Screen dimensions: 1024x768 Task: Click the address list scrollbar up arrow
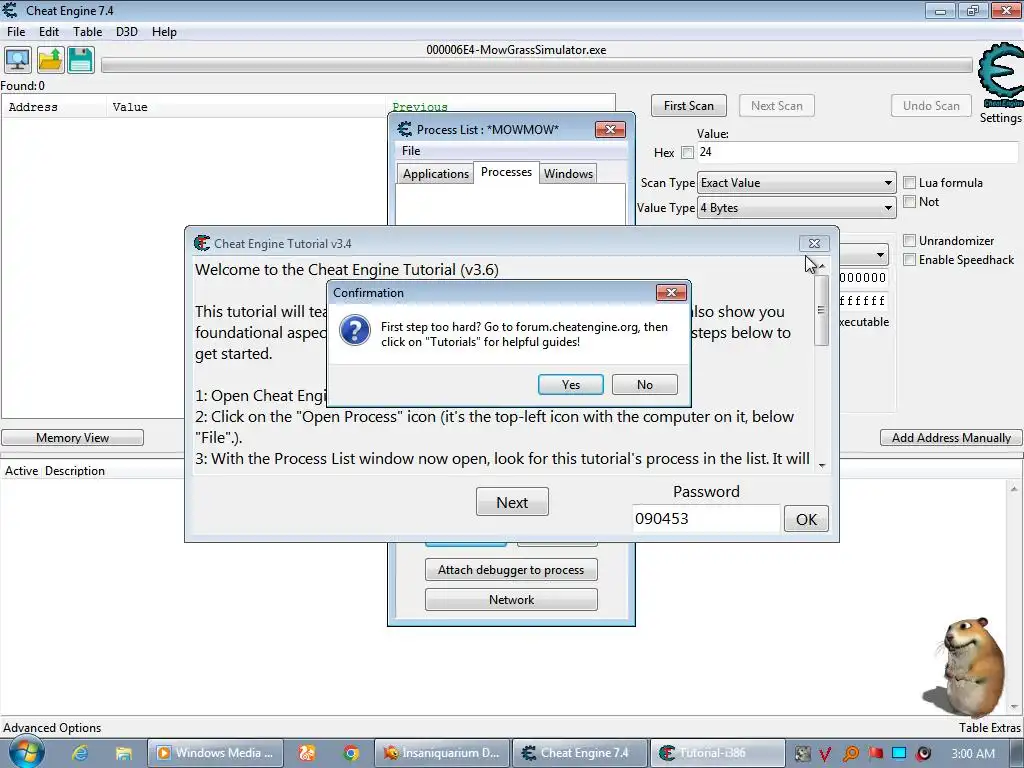coord(1014,488)
